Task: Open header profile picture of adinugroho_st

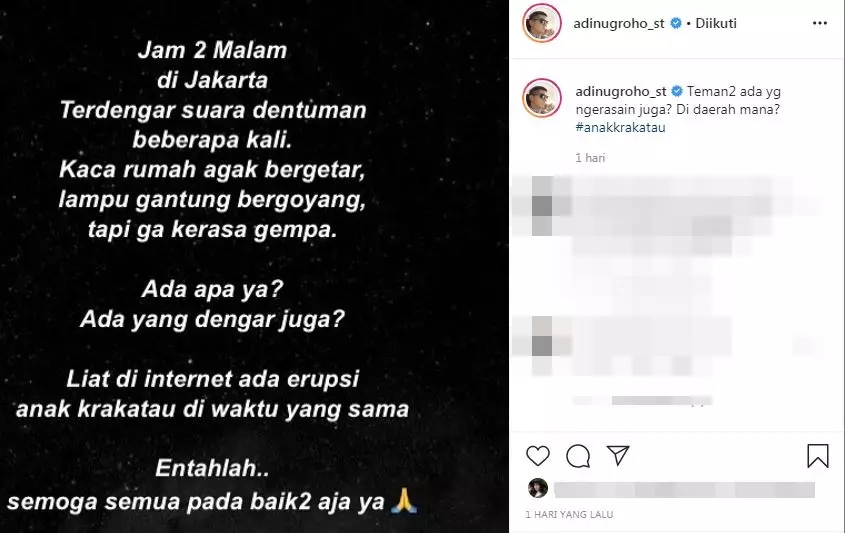Action: pos(542,23)
